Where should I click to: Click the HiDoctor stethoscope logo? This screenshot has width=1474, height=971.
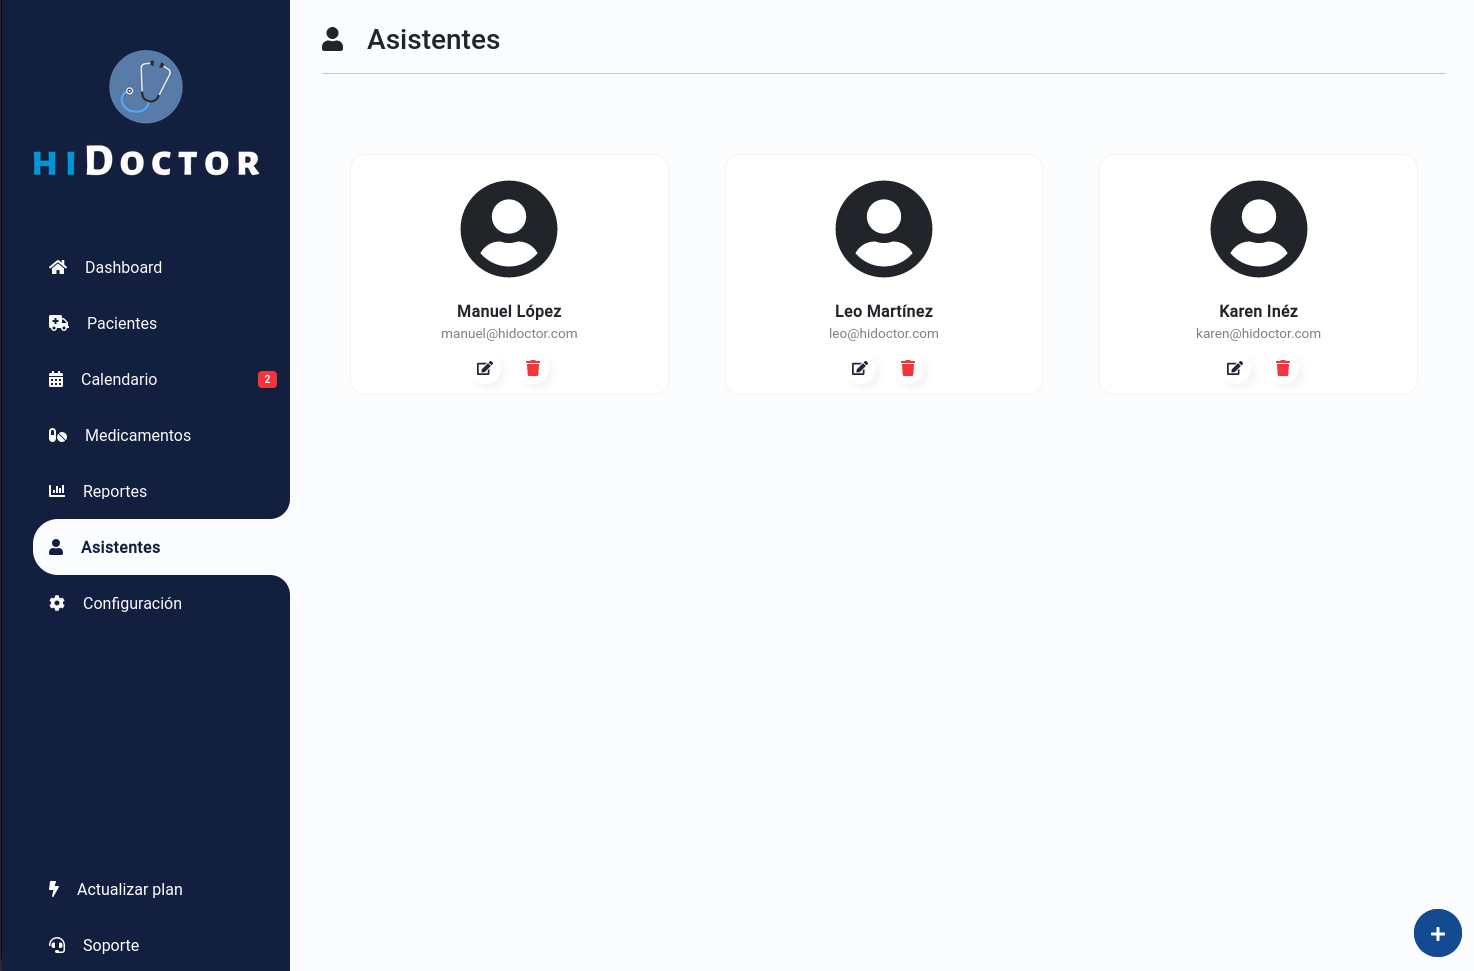pyautogui.click(x=146, y=87)
